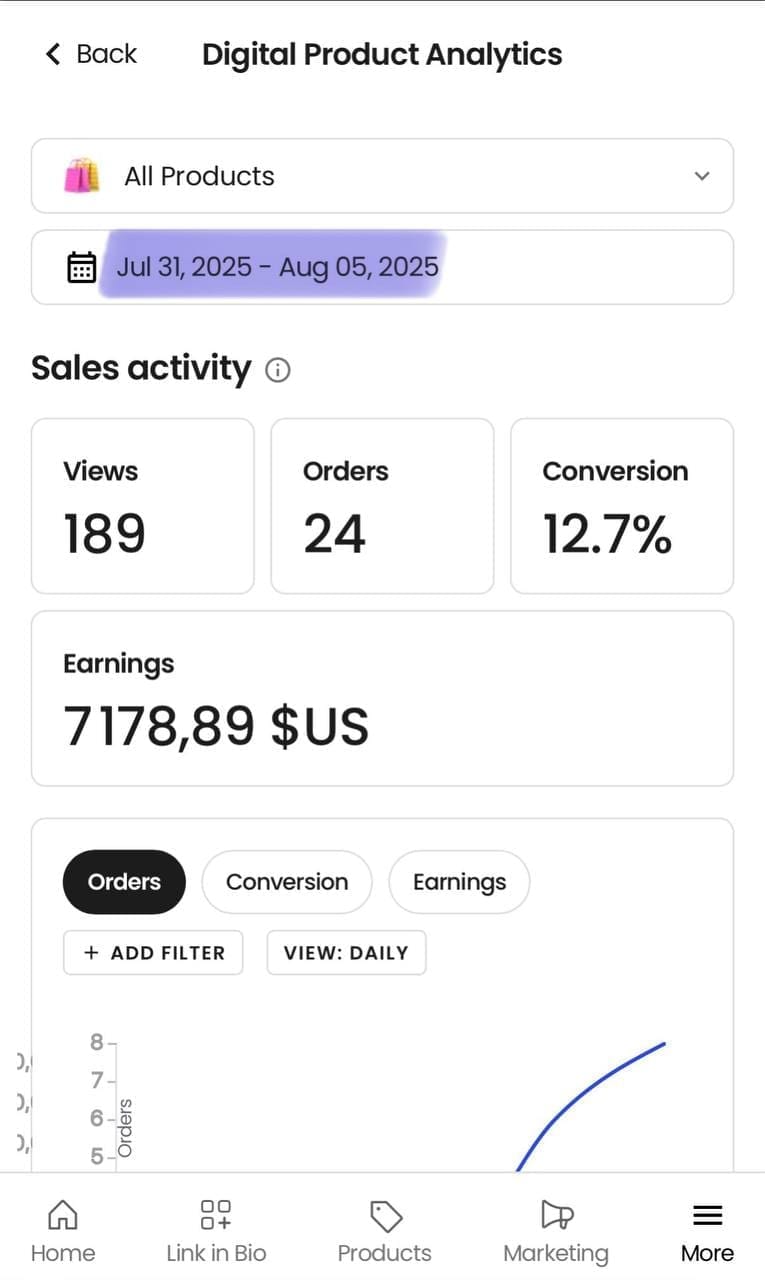Screen dimensions: 765x1280
Task: Select the Orders chart pill
Action: (x=124, y=882)
